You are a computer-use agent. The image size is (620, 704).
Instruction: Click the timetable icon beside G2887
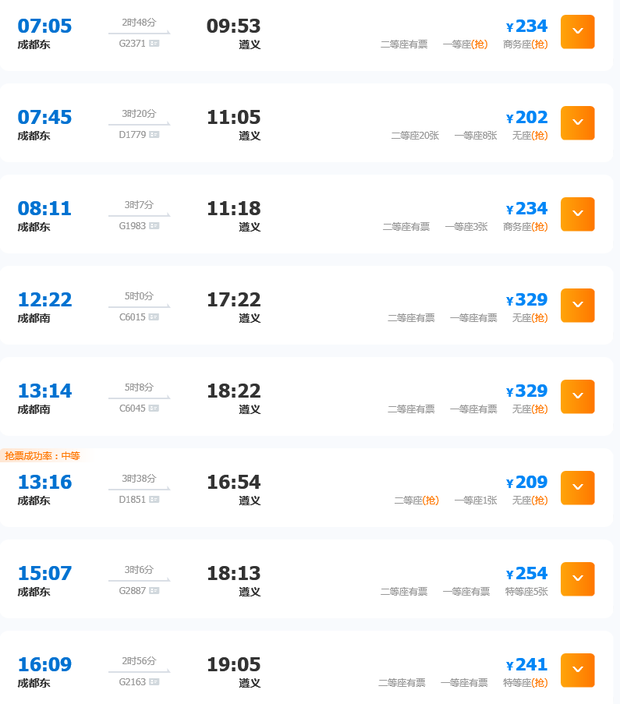[154, 590]
